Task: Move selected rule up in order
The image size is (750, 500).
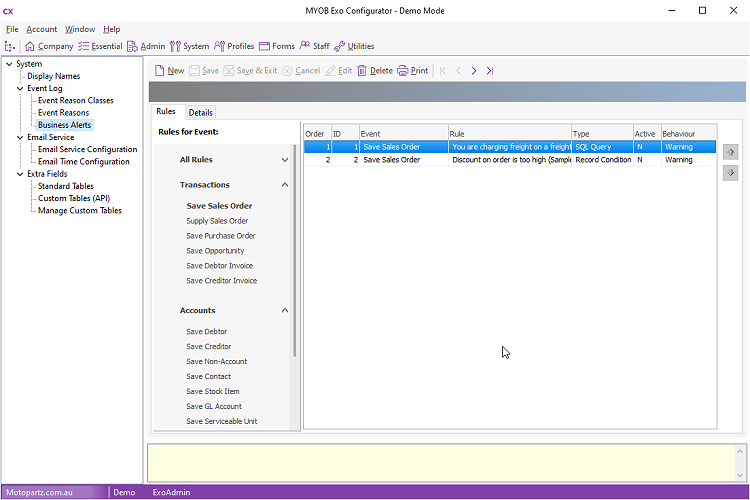Action: (730, 152)
